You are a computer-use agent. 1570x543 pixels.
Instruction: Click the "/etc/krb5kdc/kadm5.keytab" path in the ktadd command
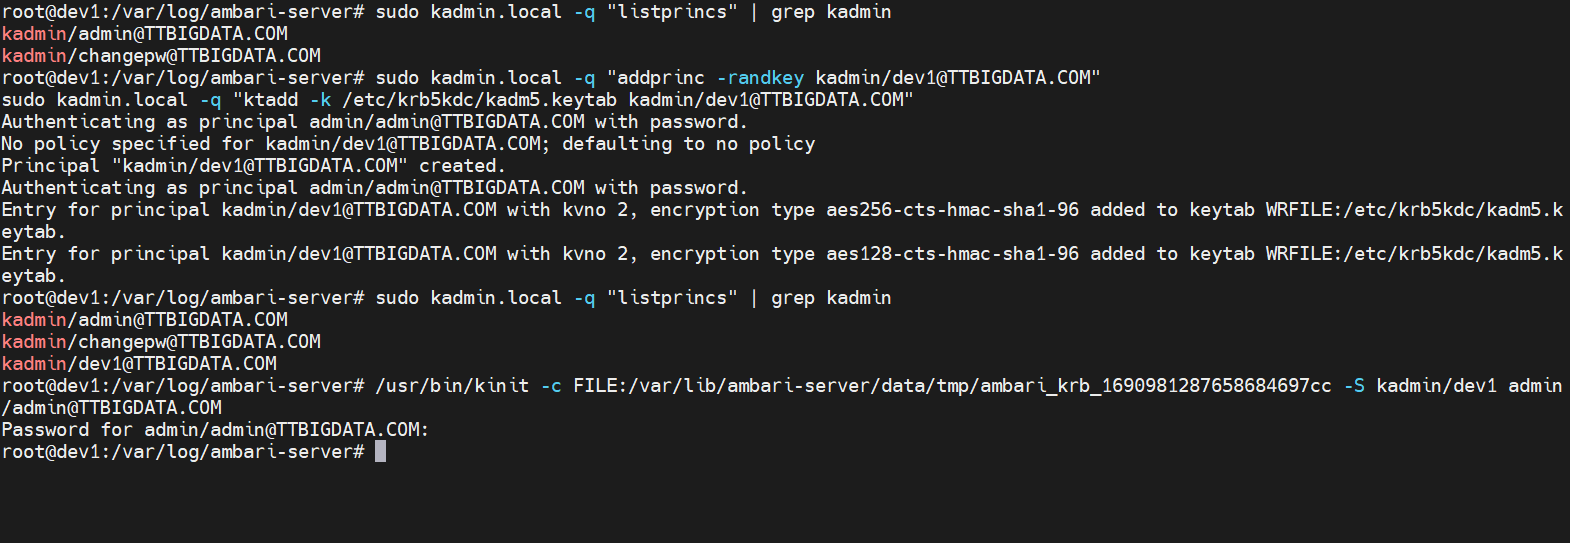click(x=480, y=100)
